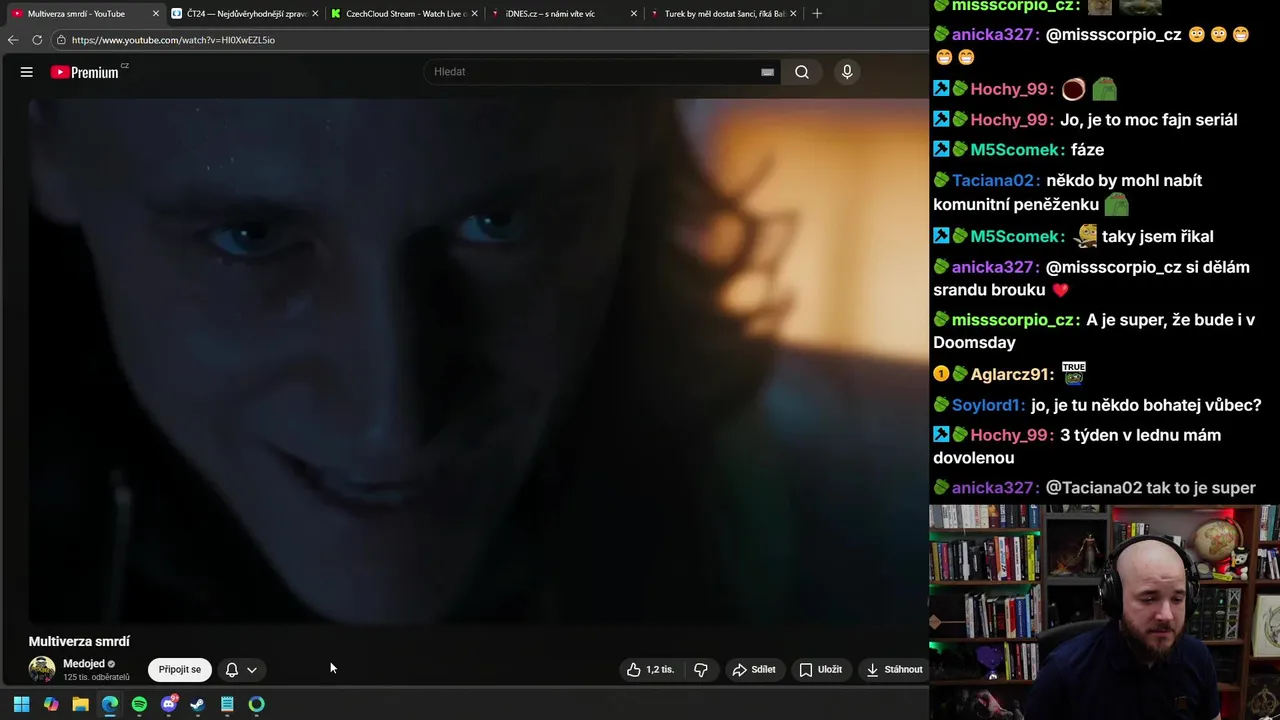Start voice search with the microphone icon
The width and height of the screenshot is (1280, 720).
point(847,72)
